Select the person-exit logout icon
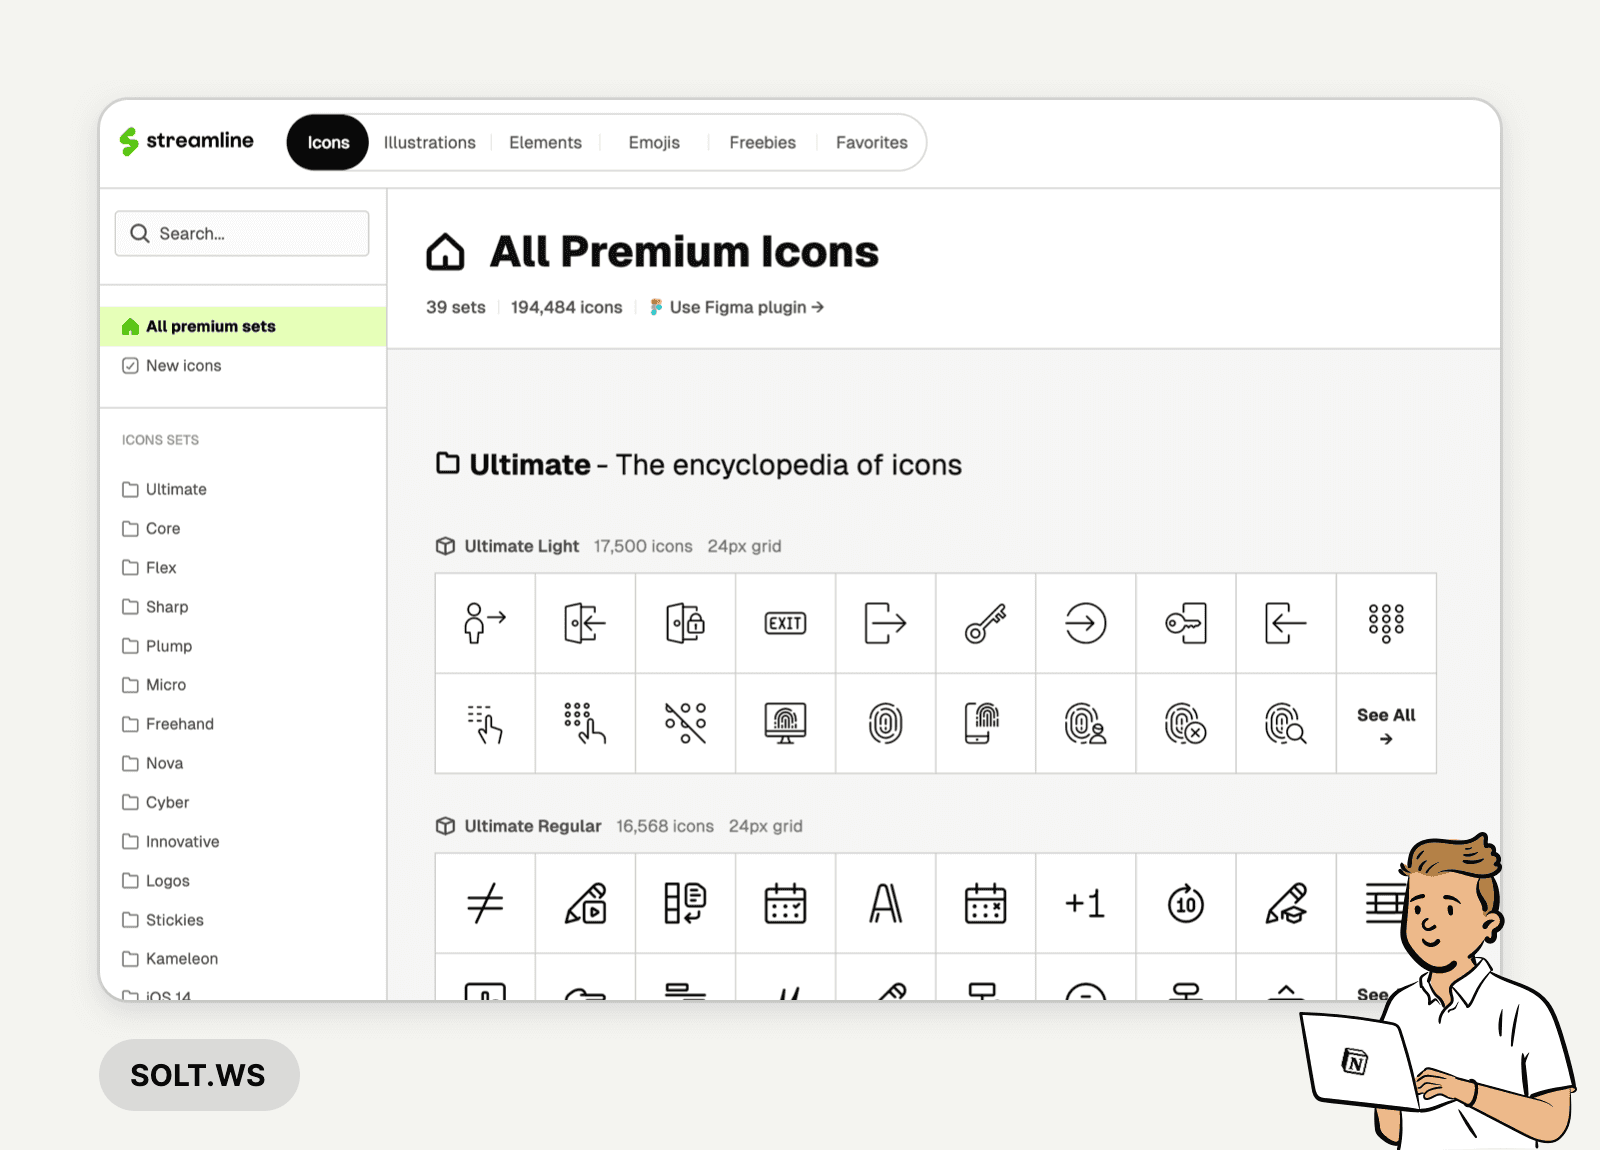Viewport: 1600px width, 1150px height. [x=485, y=623]
